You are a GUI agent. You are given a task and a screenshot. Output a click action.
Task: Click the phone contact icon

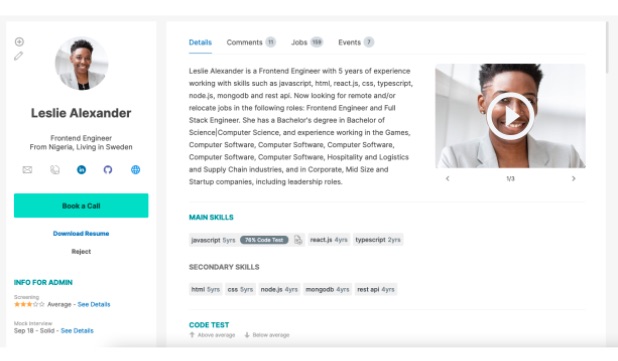tap(55, 170)
